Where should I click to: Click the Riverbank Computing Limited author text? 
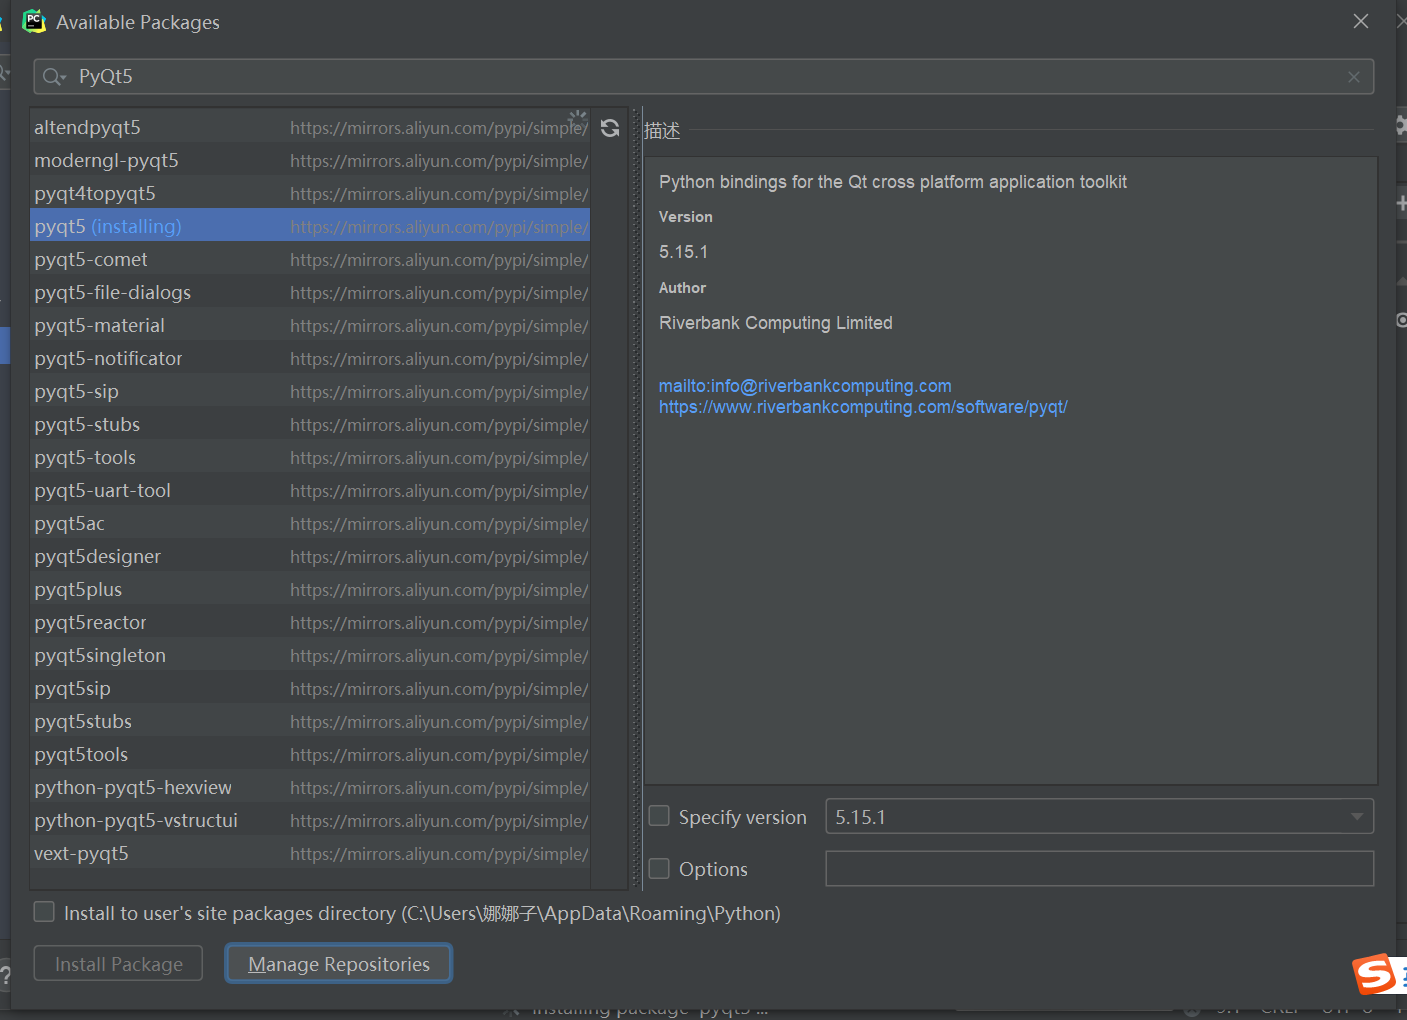[776, 323]
